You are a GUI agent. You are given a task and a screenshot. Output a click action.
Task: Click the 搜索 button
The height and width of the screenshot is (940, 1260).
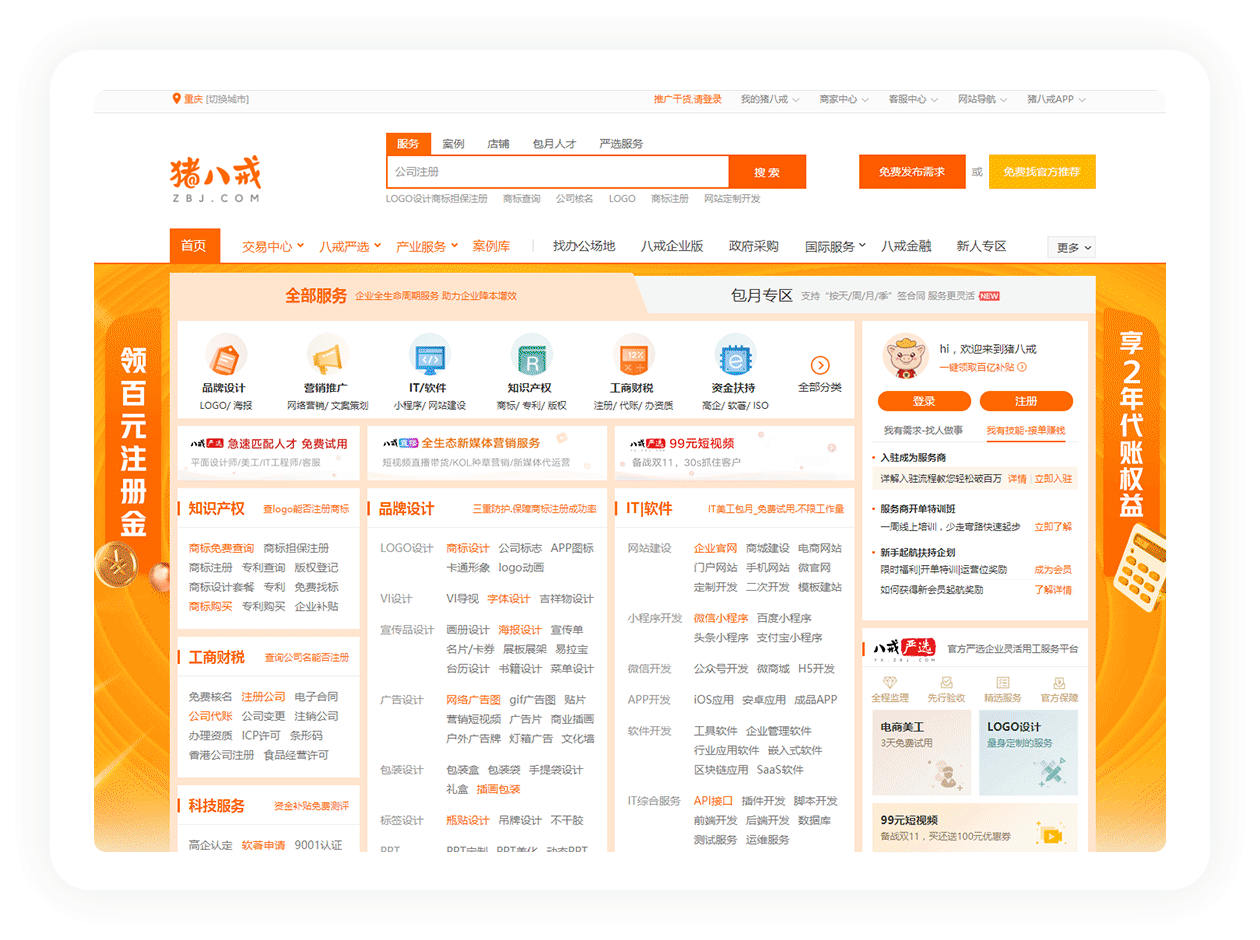[767, 172]
